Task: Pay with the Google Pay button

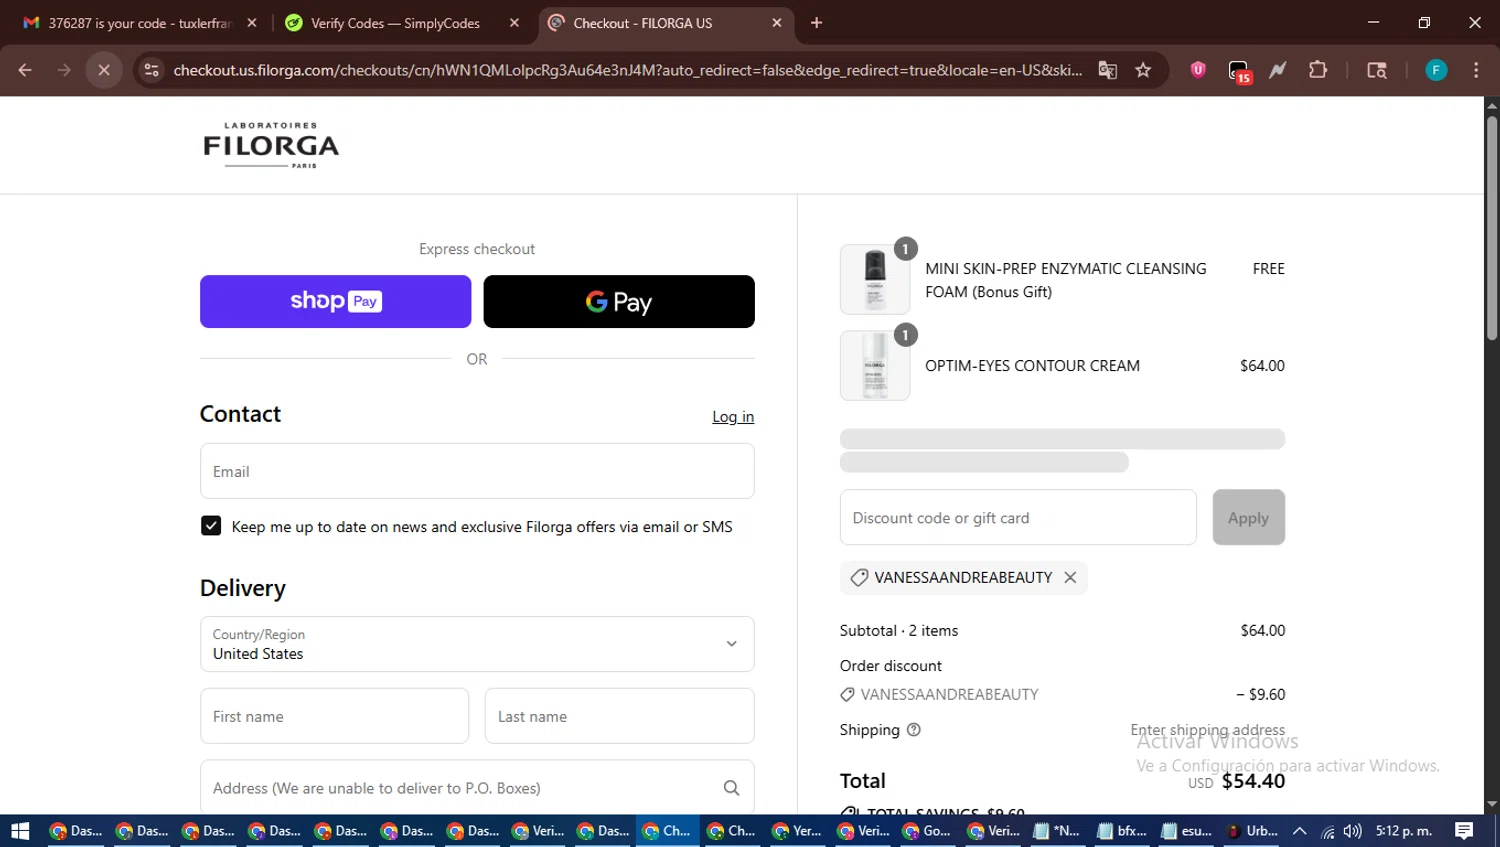Action: (x=619, y=301)
